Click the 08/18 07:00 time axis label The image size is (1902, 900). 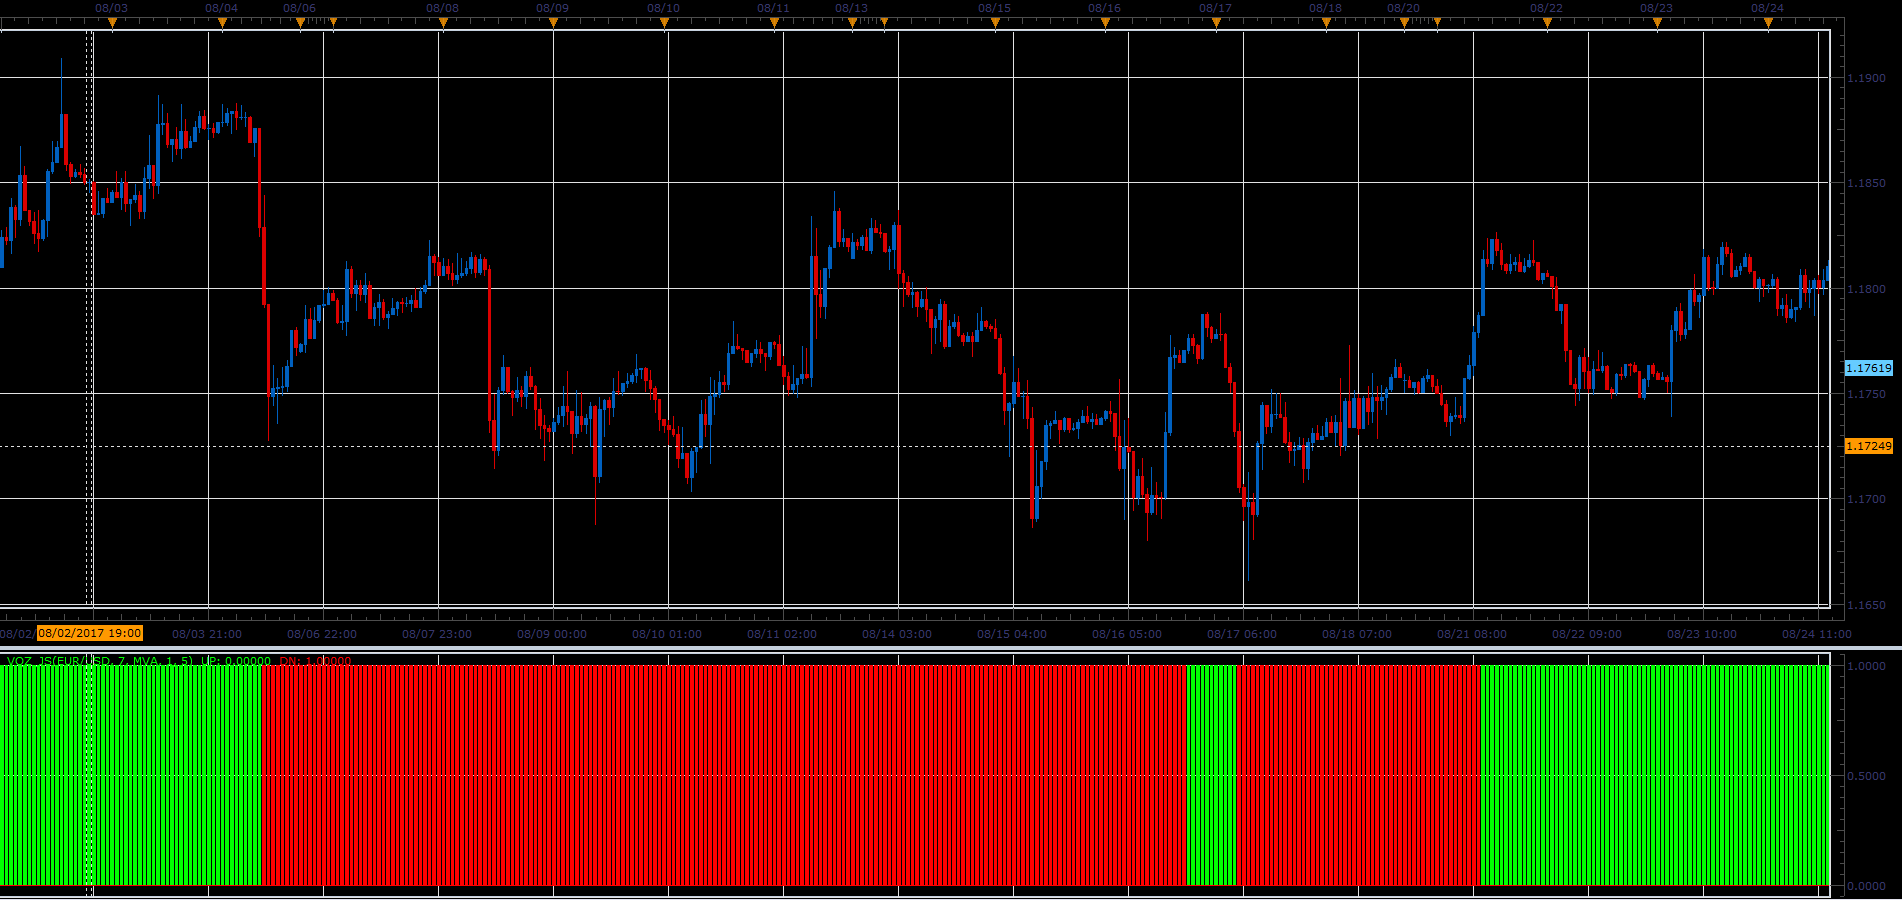(1357, 634)
